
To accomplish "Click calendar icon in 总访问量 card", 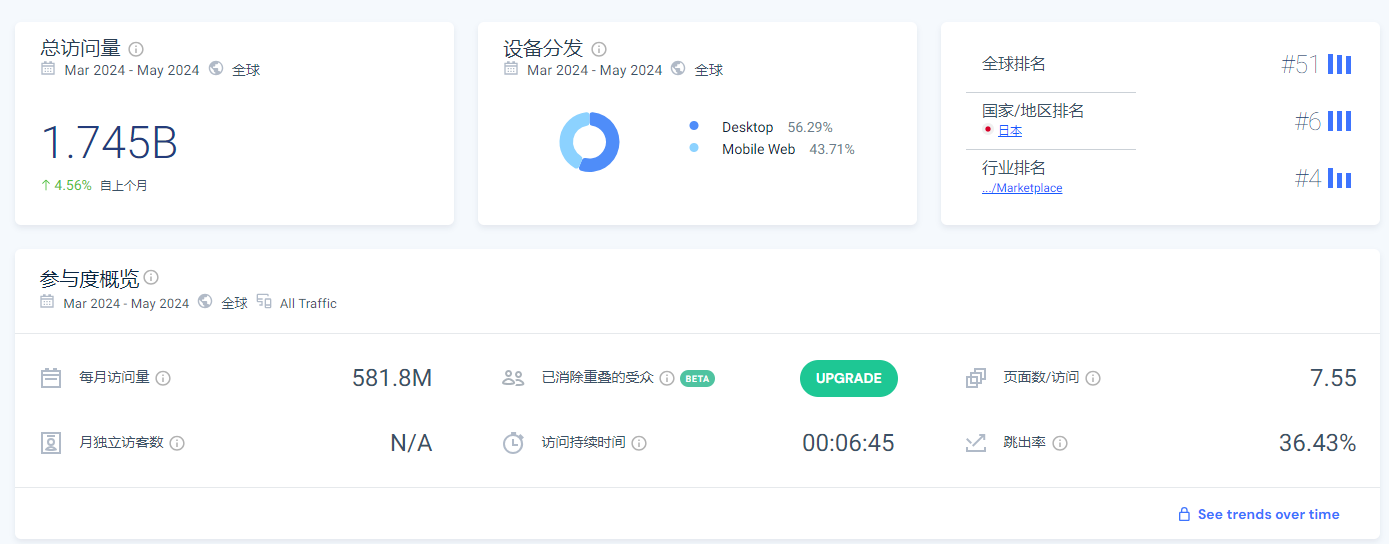I will (x=48, y=69).
